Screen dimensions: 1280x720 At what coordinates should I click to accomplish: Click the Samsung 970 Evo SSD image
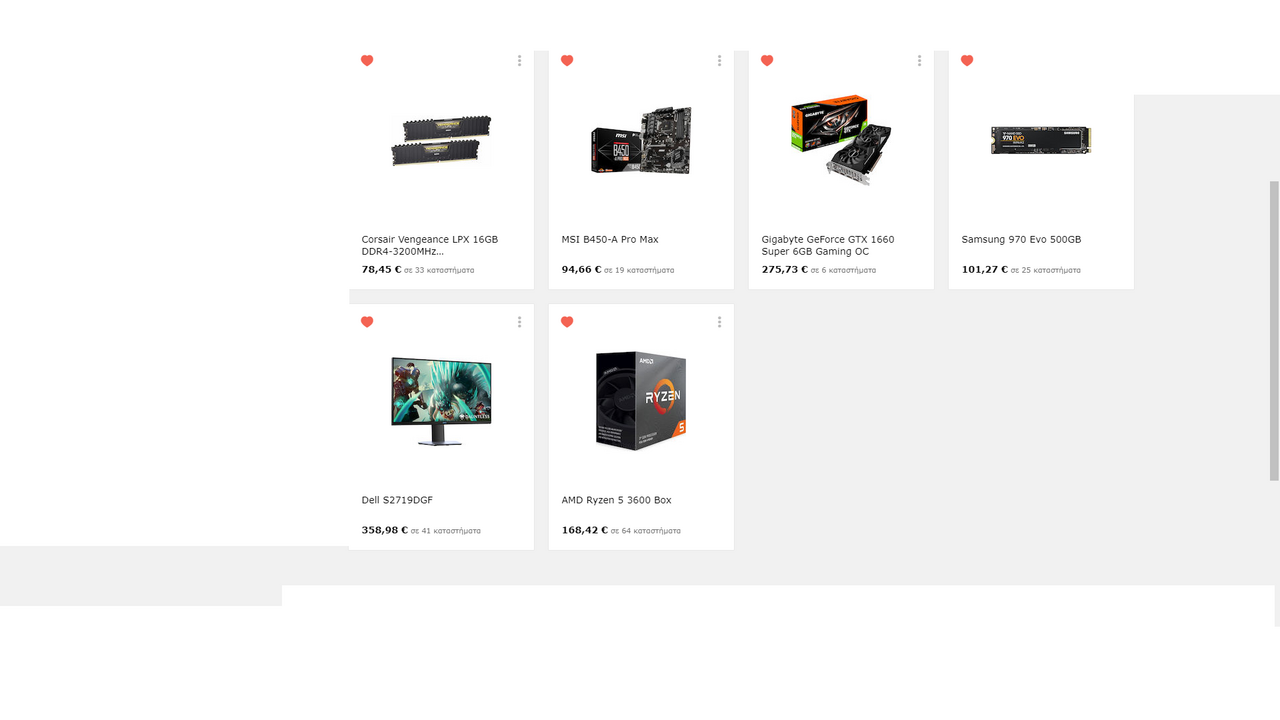coord(1041,140)
